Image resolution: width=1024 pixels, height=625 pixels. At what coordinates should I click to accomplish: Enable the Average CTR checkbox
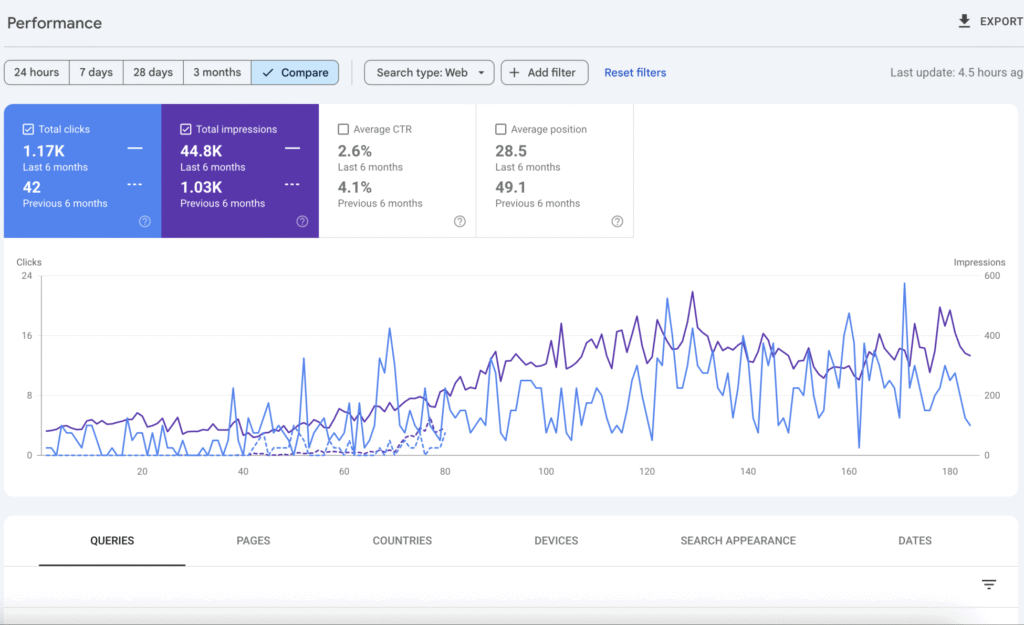click(x=343, y=129)
